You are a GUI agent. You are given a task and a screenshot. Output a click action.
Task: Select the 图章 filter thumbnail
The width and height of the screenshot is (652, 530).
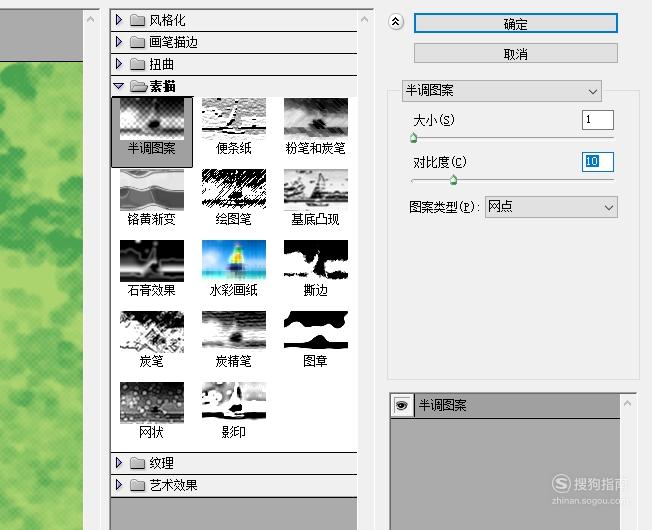click(x=316, y=332)
